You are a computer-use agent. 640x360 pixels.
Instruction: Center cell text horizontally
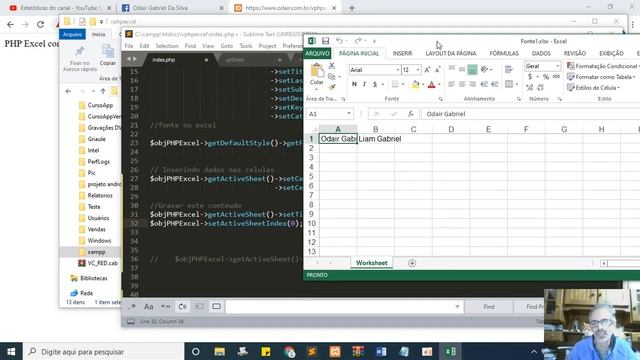tap(462, 84)
